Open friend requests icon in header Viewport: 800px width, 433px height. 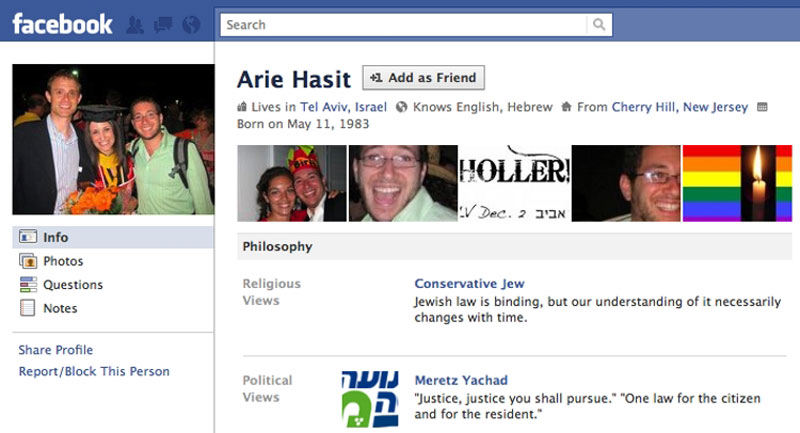pyautogui.click(x=135, y=25)
